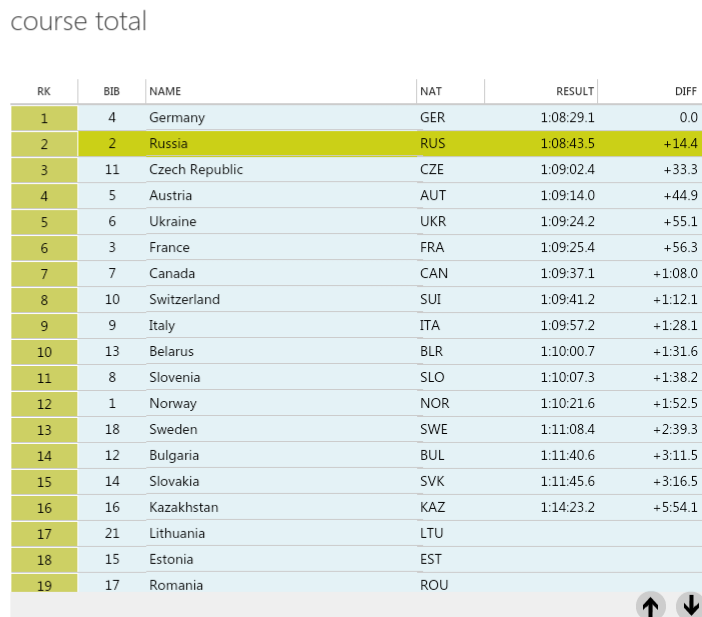Select the Ukraine result row
Screen dimensions: 702x617
(356, 222)
